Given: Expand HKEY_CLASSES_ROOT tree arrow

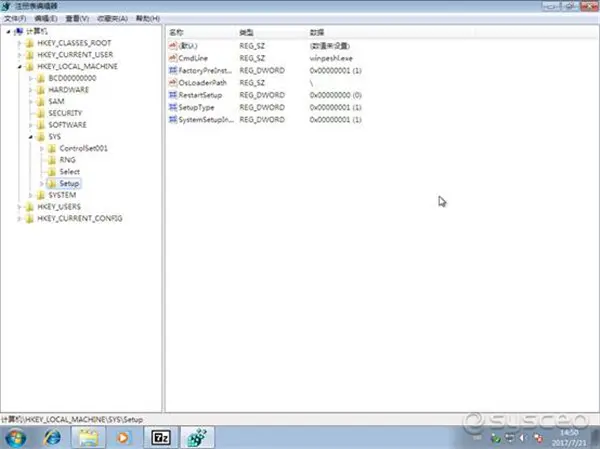Looking at the screenshot, I should (20, 43).
